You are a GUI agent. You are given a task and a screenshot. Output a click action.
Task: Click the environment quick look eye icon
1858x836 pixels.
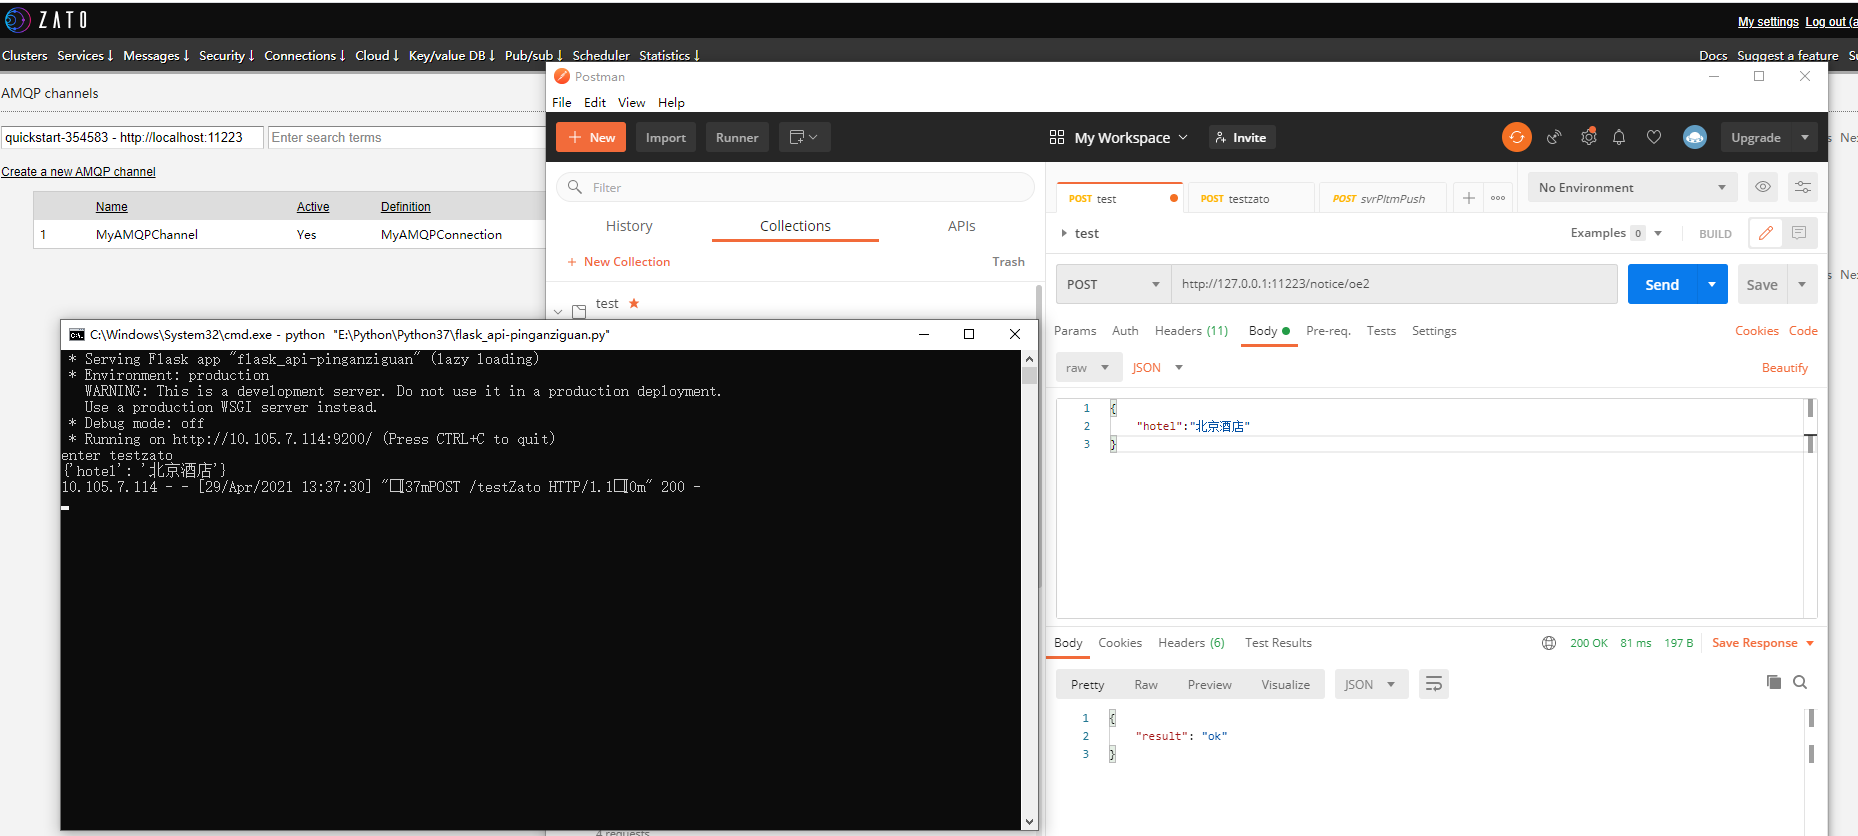[1763, 187]
